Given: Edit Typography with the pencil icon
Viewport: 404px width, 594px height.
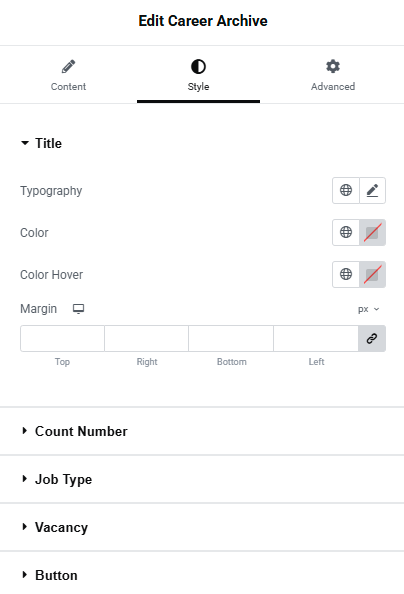Looking at the screenshot, I should coord(373,190).
